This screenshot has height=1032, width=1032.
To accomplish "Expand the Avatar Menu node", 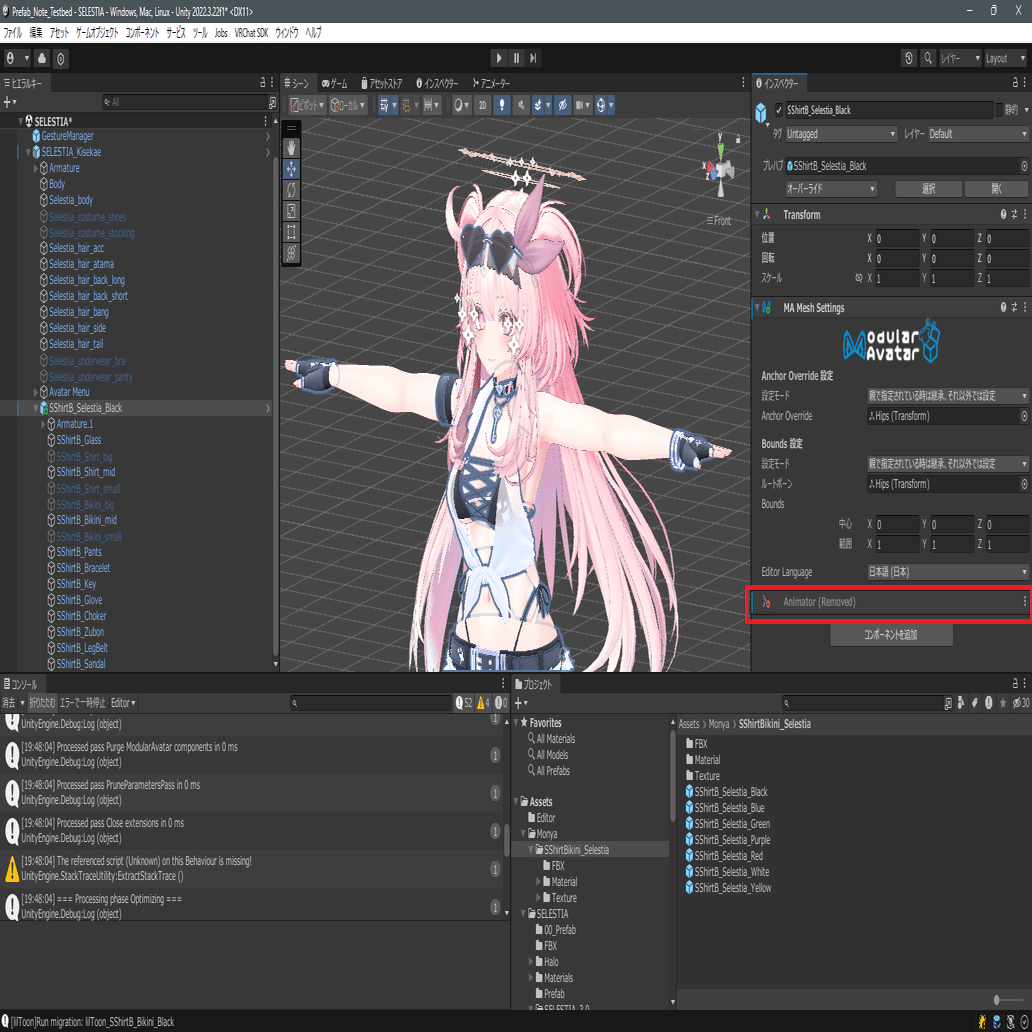I will (36, 392).
